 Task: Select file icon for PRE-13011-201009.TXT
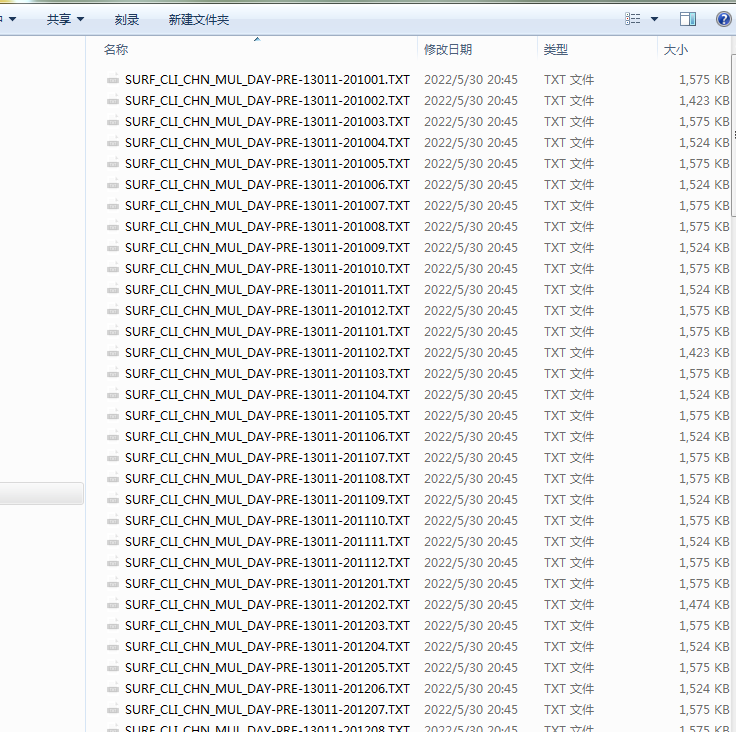click(113, 247)
